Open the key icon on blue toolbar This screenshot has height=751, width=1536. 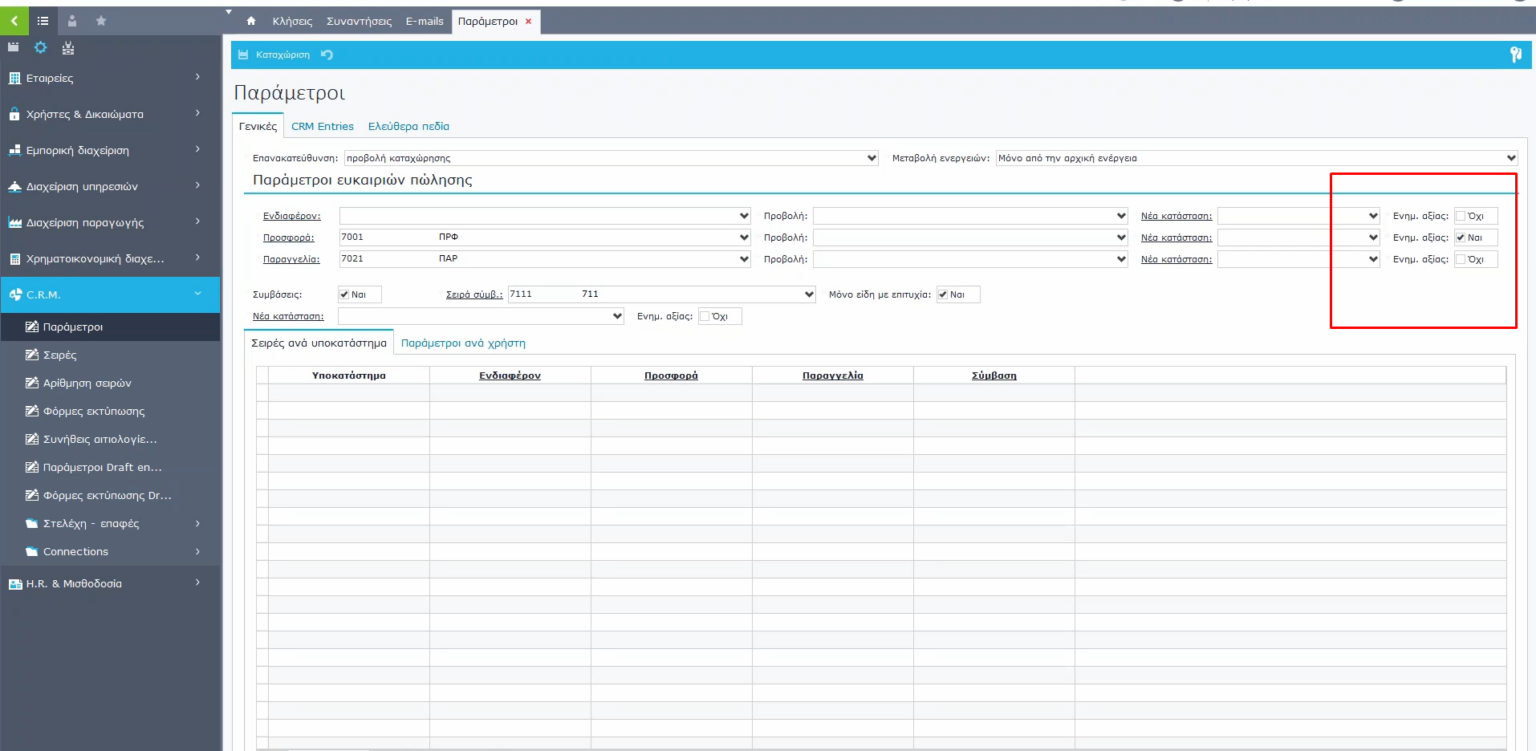coord(1515,55)
